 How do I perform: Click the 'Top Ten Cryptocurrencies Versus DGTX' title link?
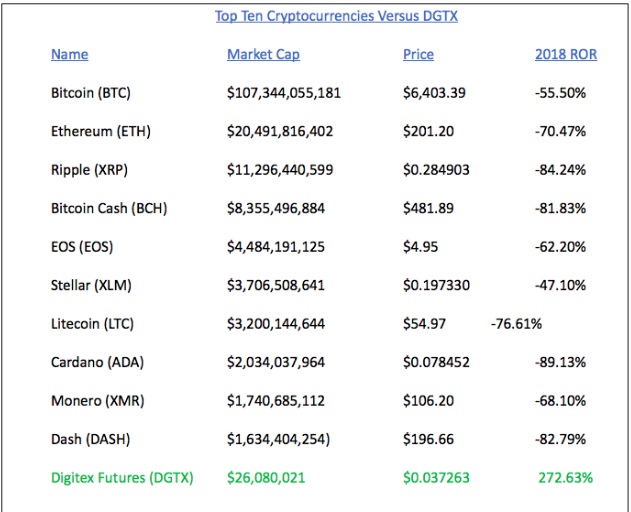[336, 17]
